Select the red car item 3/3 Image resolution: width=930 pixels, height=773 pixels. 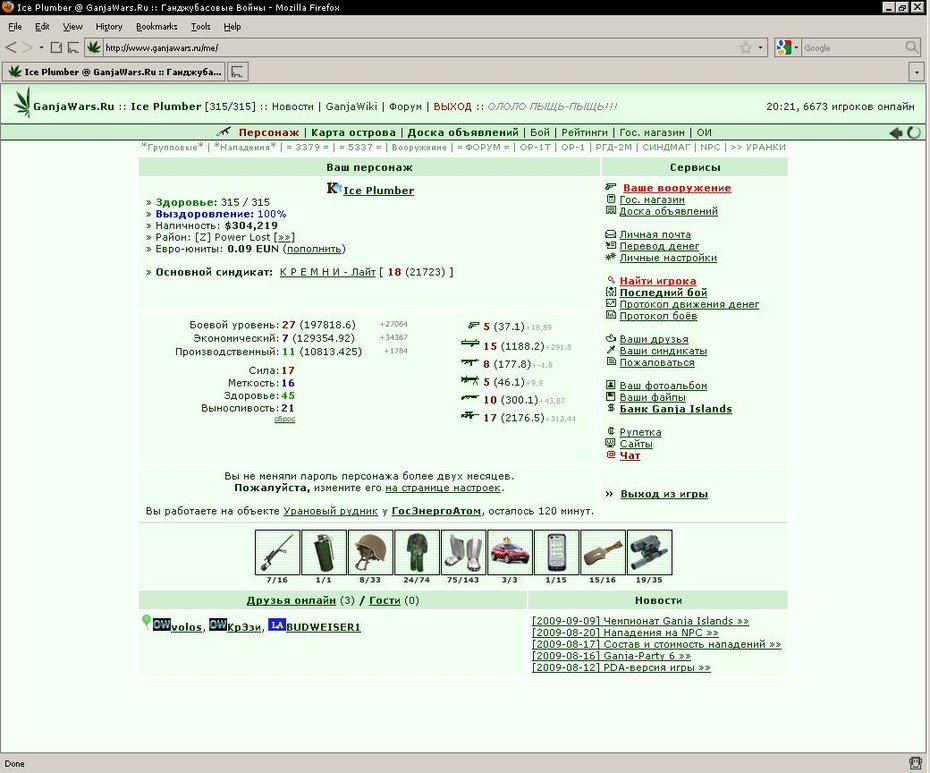(509, 552)
